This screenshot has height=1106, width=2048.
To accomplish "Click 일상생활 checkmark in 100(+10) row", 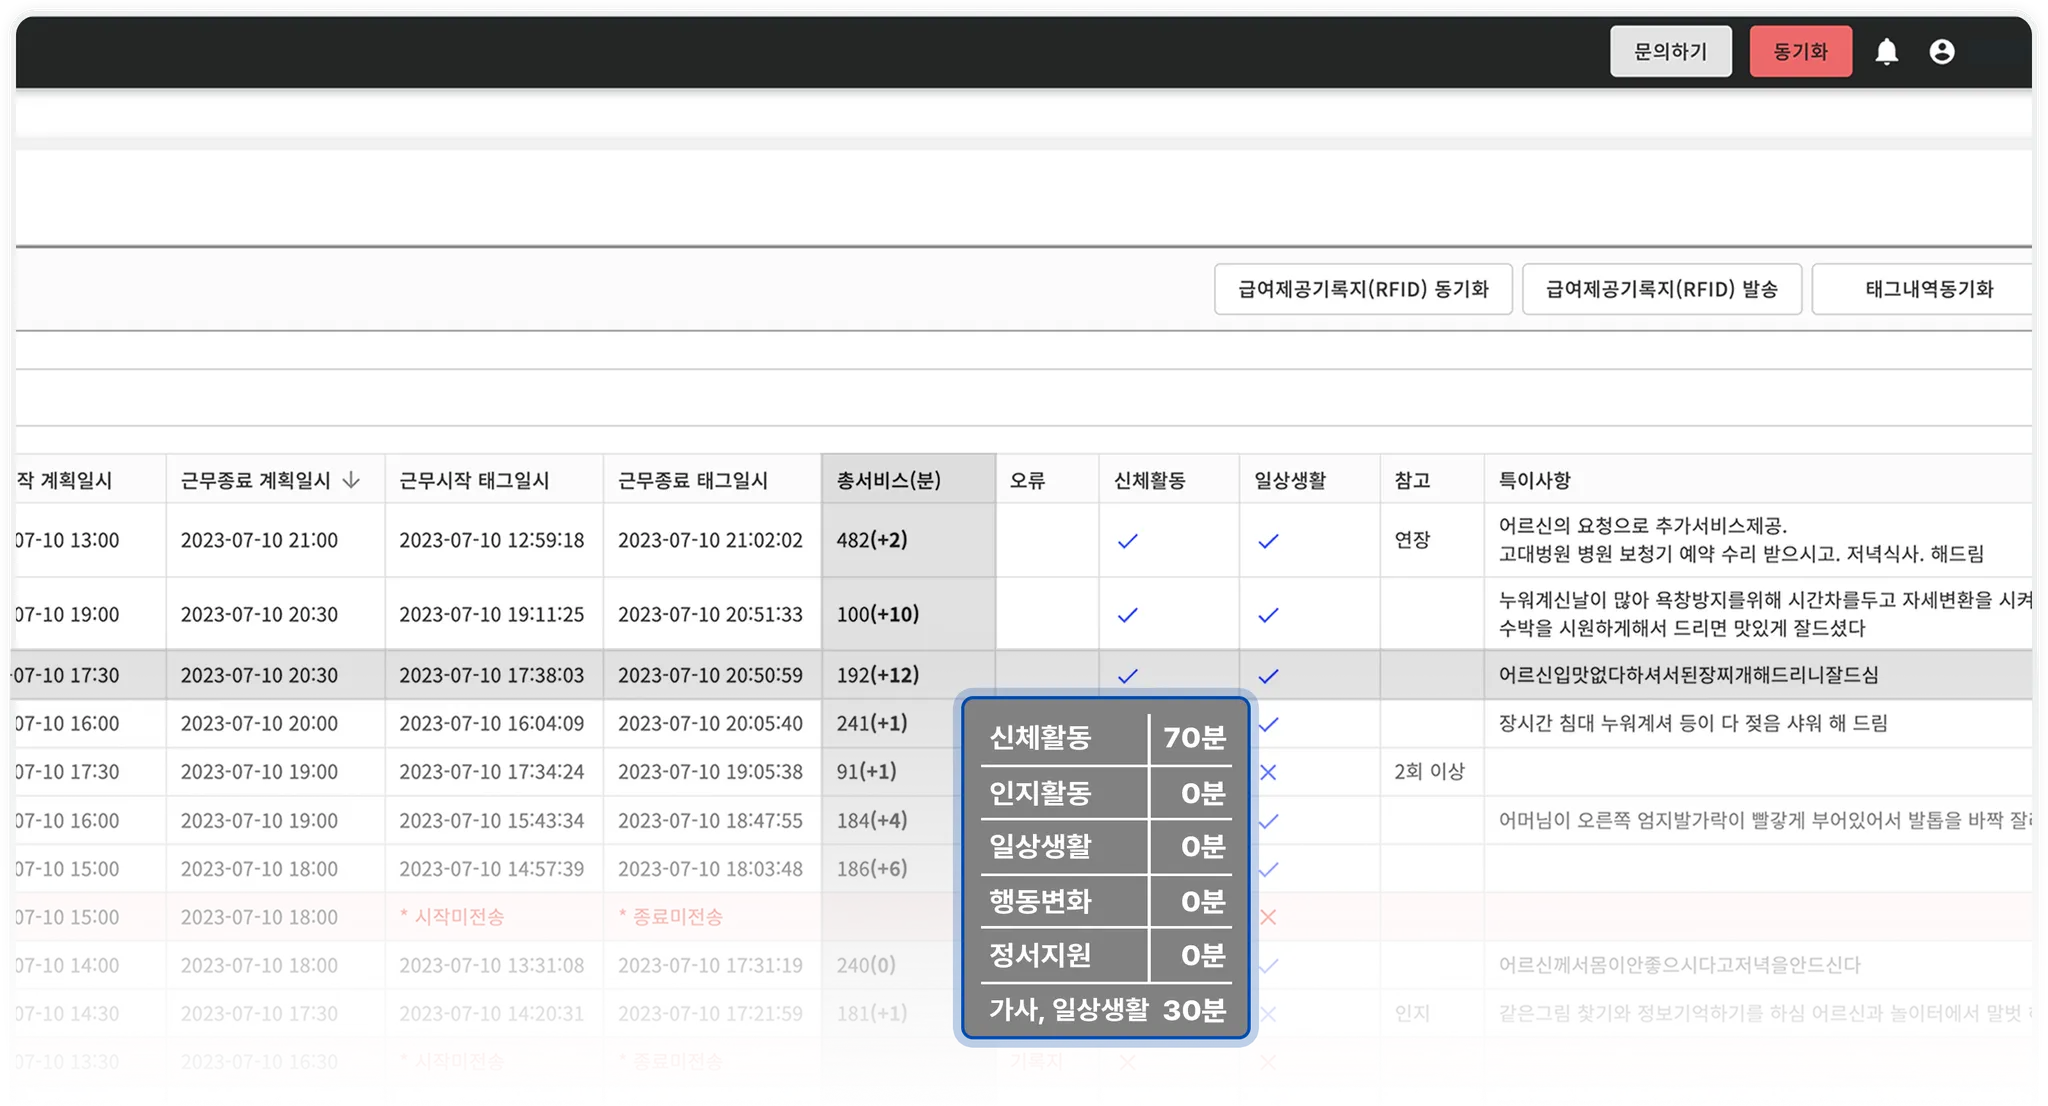I will 1268,615.
